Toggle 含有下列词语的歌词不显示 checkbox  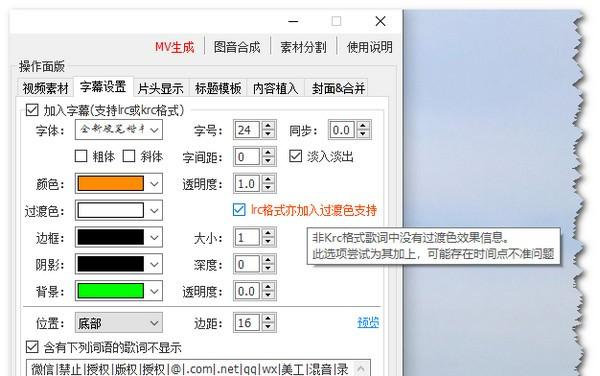click(x=32, y=347)
